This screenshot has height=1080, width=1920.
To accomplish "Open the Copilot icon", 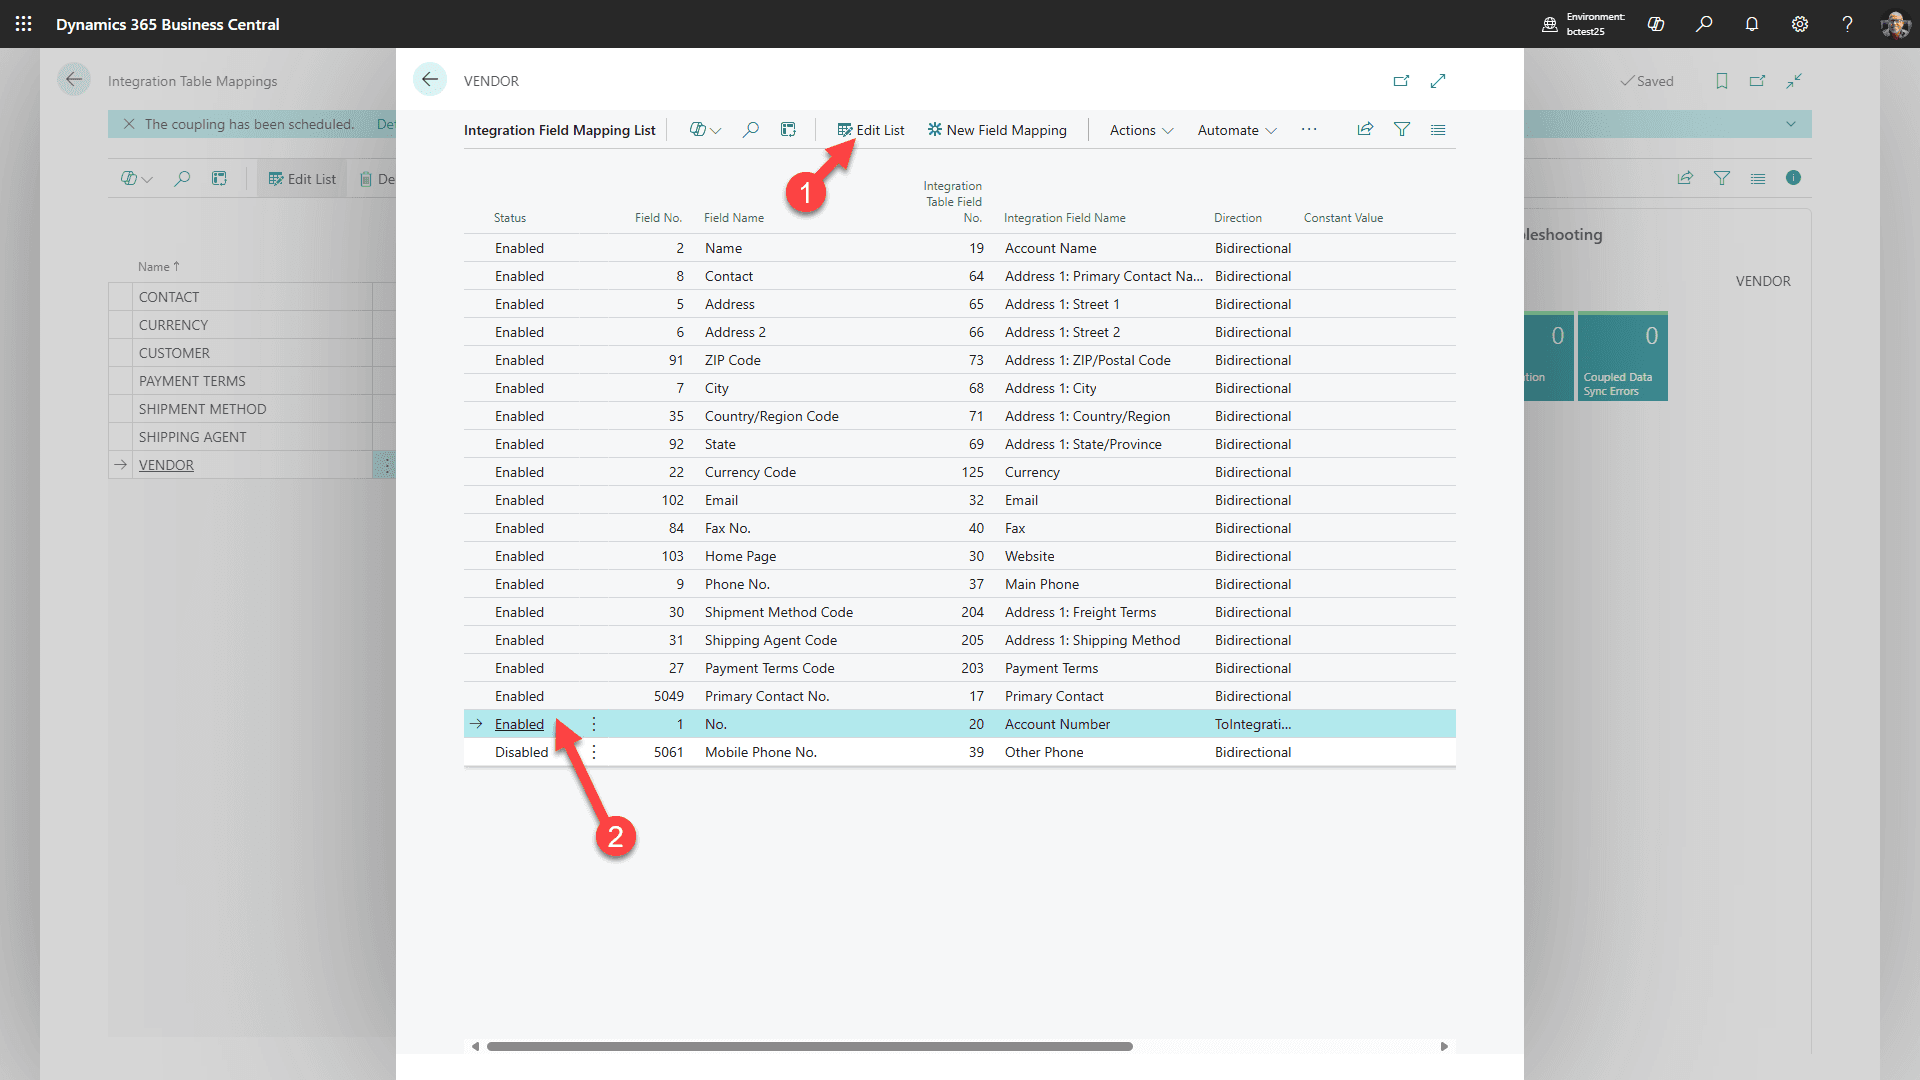I will coord(1656,24).
